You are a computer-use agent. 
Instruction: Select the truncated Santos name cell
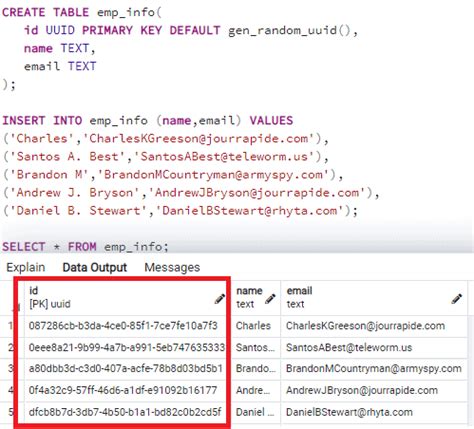pos(256,348)
